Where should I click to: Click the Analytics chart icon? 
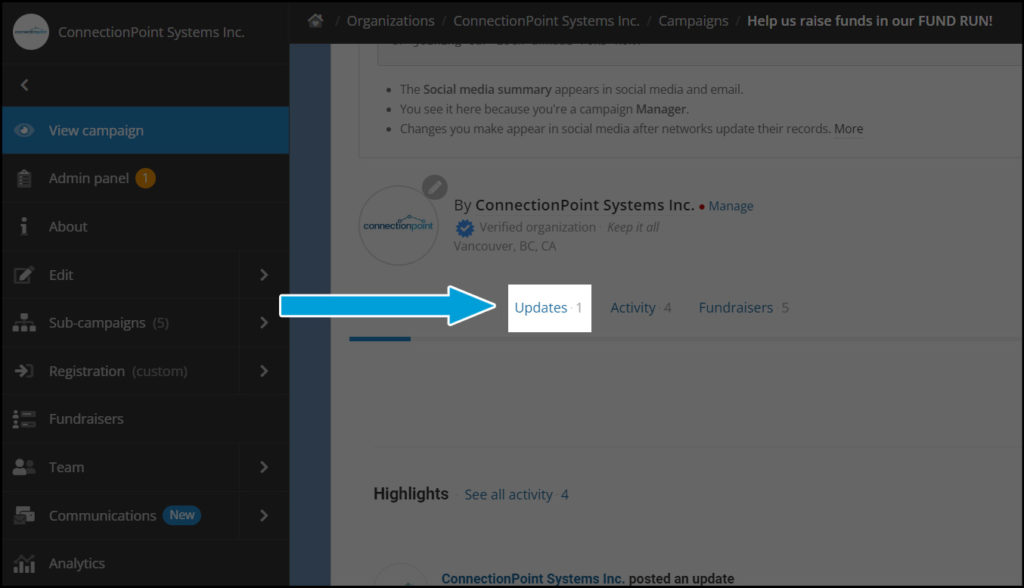(24, 563)
